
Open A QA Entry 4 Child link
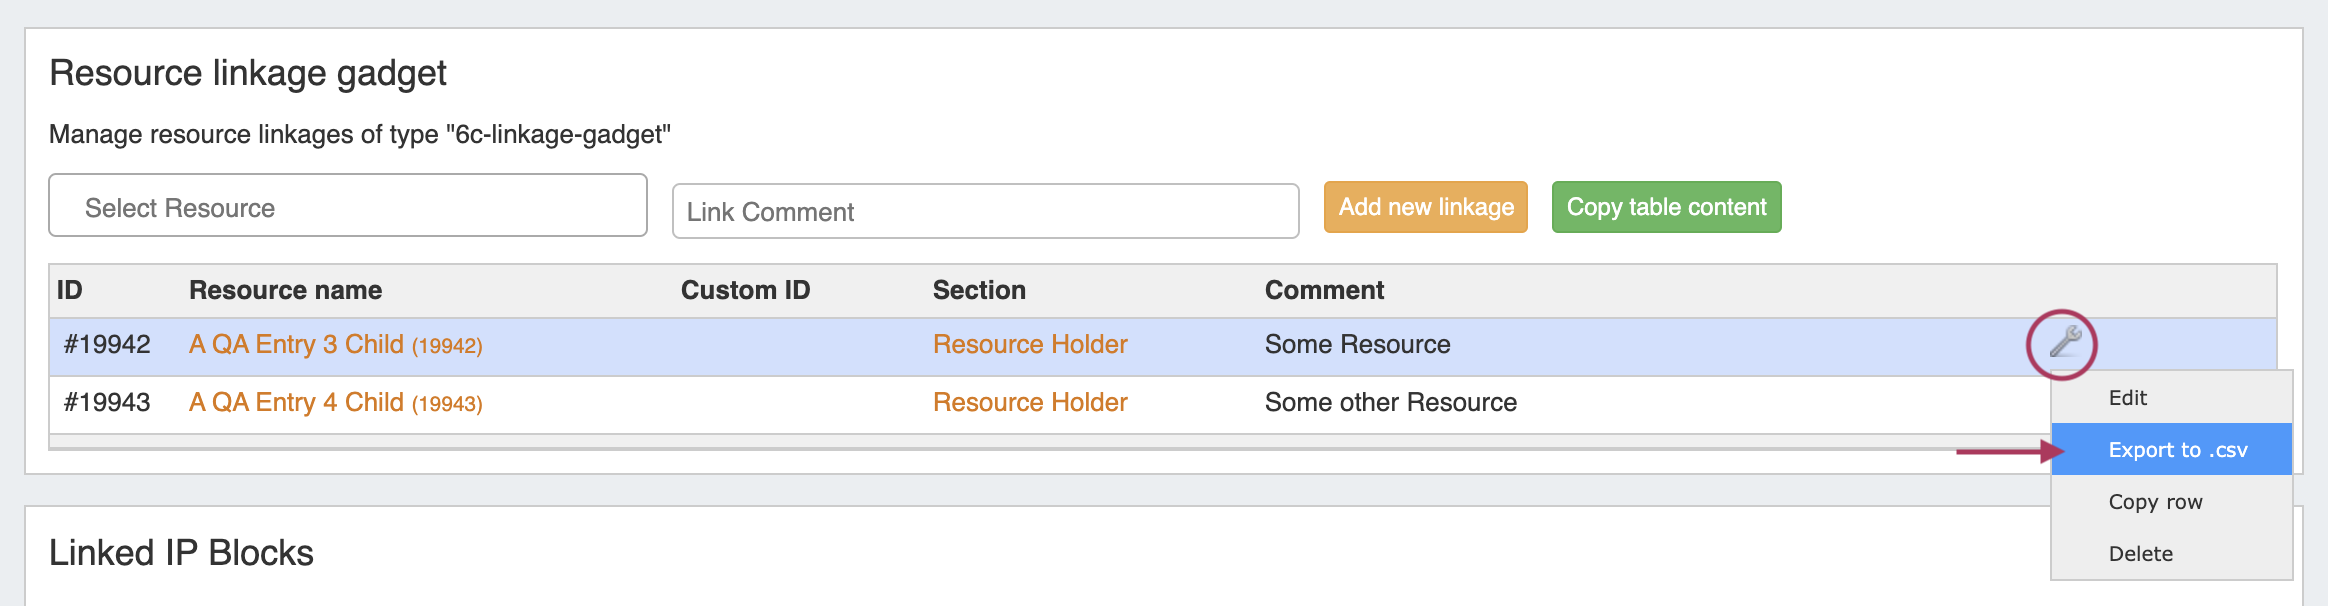[296, 403]
